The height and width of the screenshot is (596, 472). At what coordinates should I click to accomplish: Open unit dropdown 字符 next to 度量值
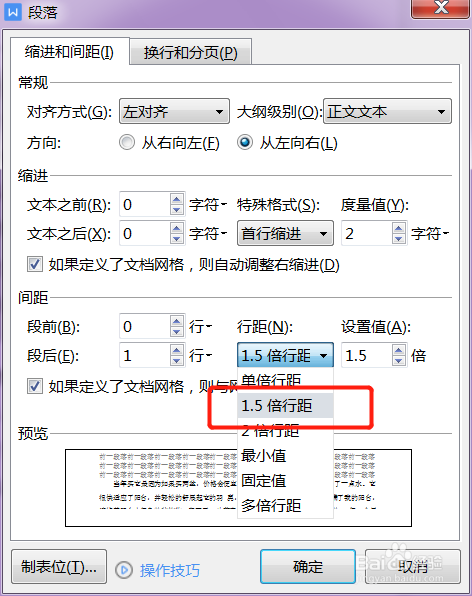click(430, 233)
